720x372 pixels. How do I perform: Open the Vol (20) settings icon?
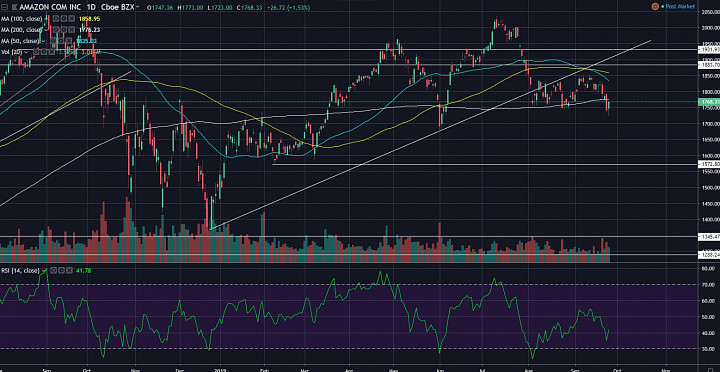point(44,52)
